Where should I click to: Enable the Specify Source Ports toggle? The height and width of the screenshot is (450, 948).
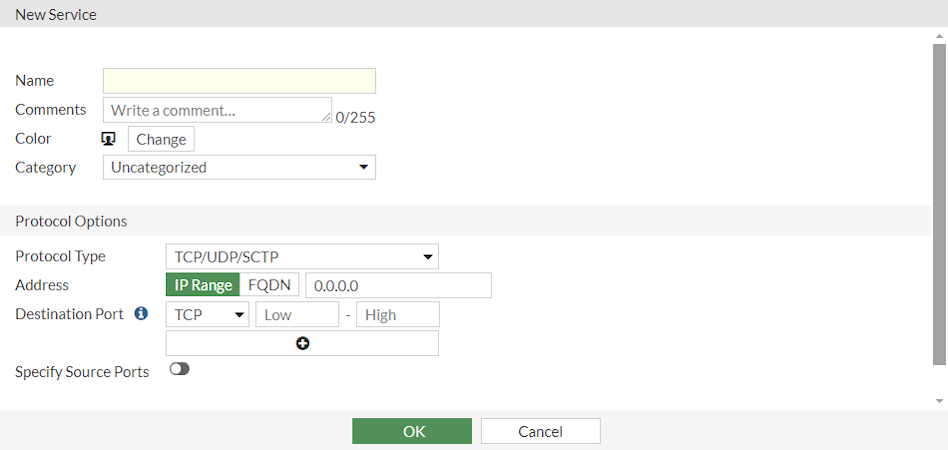(x=180, y=369)
